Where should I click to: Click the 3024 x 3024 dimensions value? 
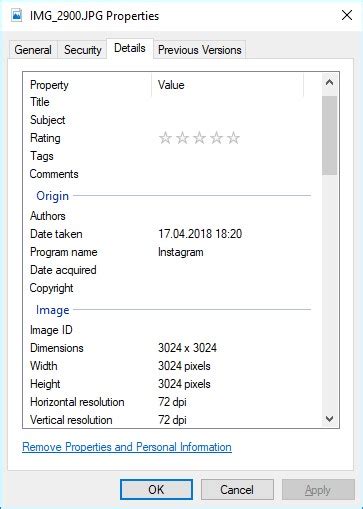[x=187, y=348]
